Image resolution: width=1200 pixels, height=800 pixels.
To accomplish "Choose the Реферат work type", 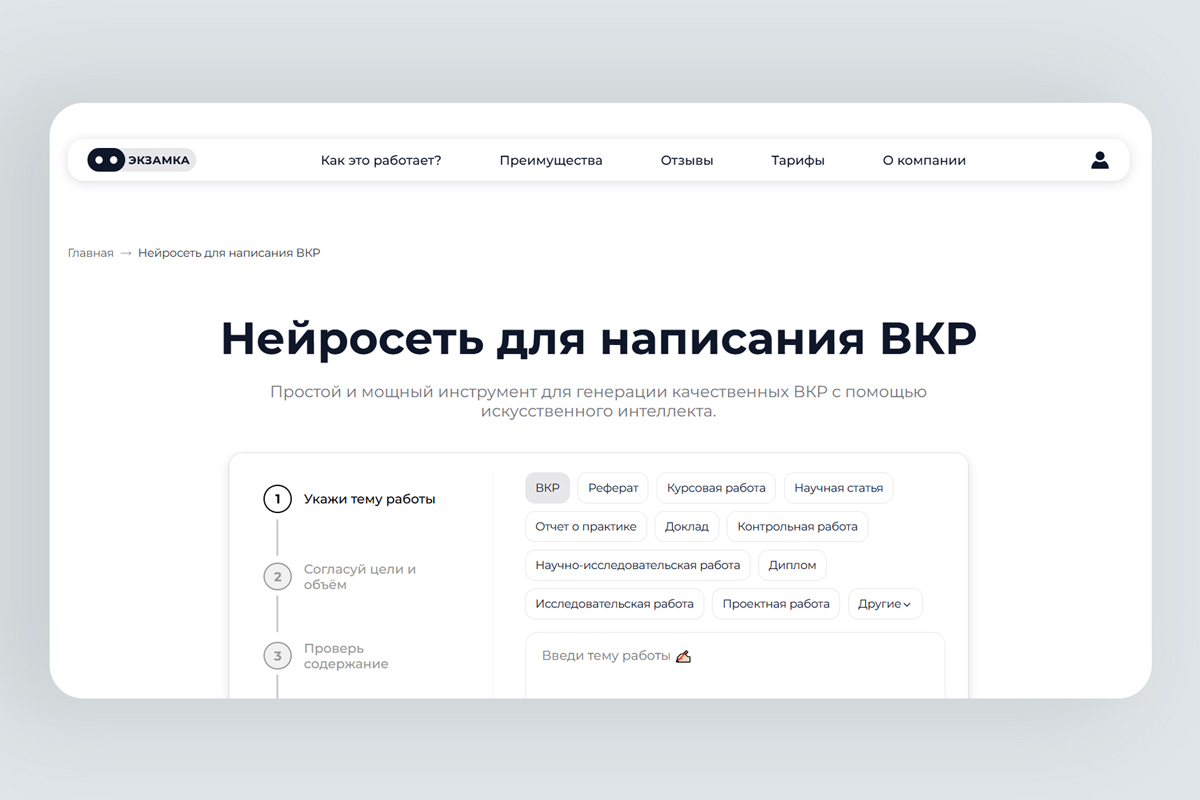I will 613,488.
